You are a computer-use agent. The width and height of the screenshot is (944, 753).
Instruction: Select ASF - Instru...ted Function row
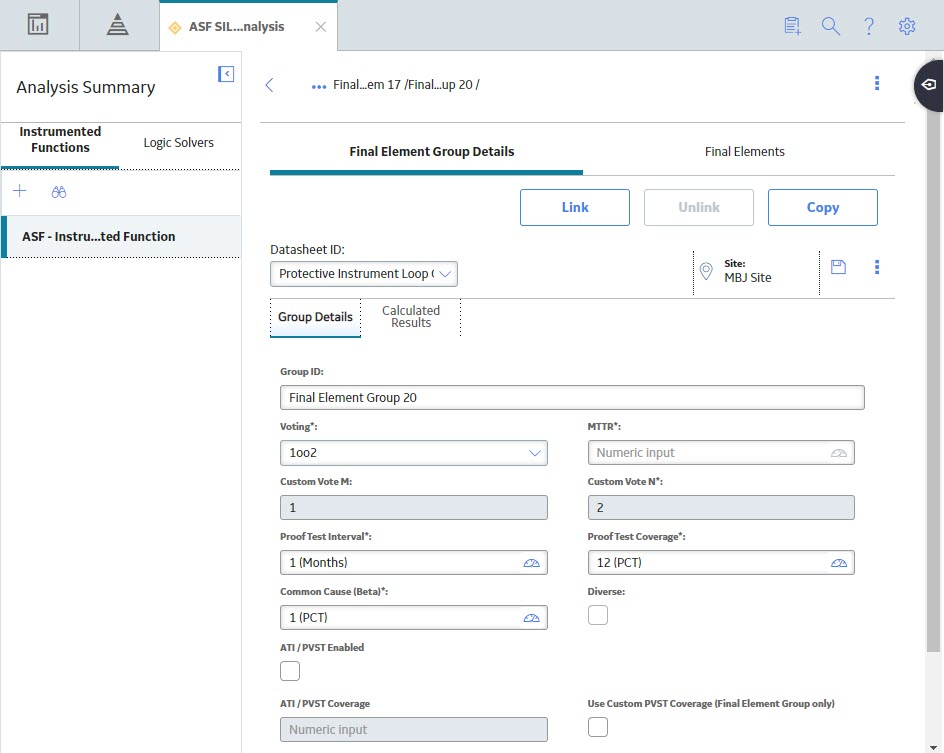(x=121, y=237)
